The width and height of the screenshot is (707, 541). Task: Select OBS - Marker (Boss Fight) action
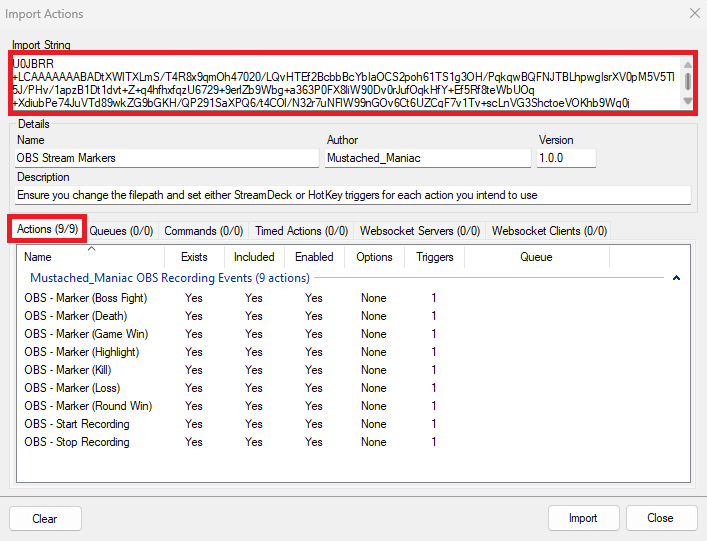85,298
